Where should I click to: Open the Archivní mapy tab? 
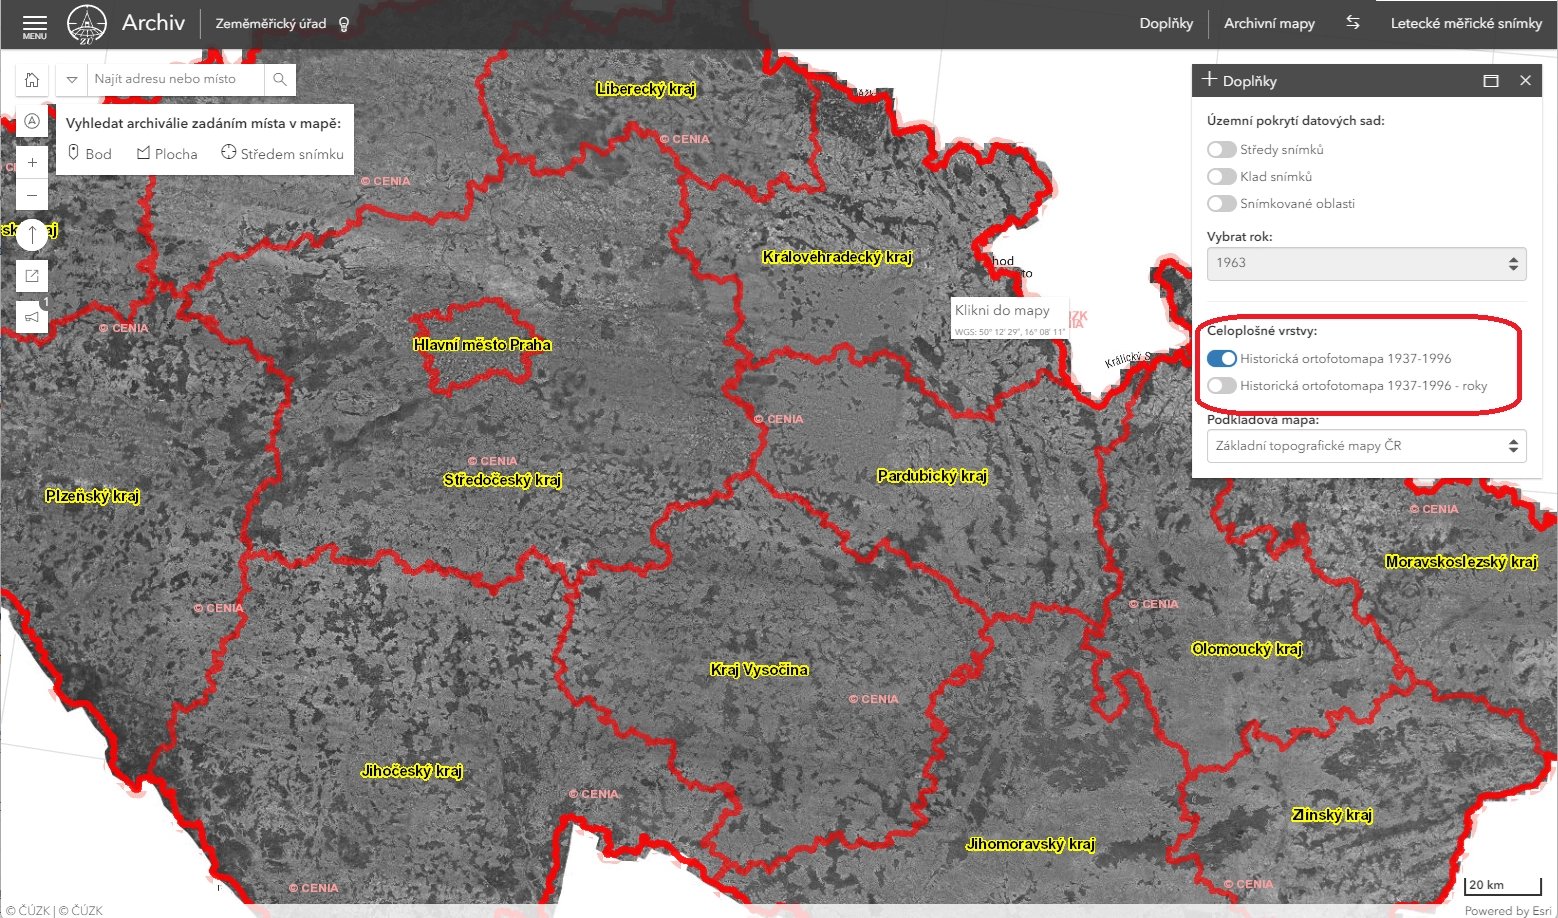coord(1269,23)
